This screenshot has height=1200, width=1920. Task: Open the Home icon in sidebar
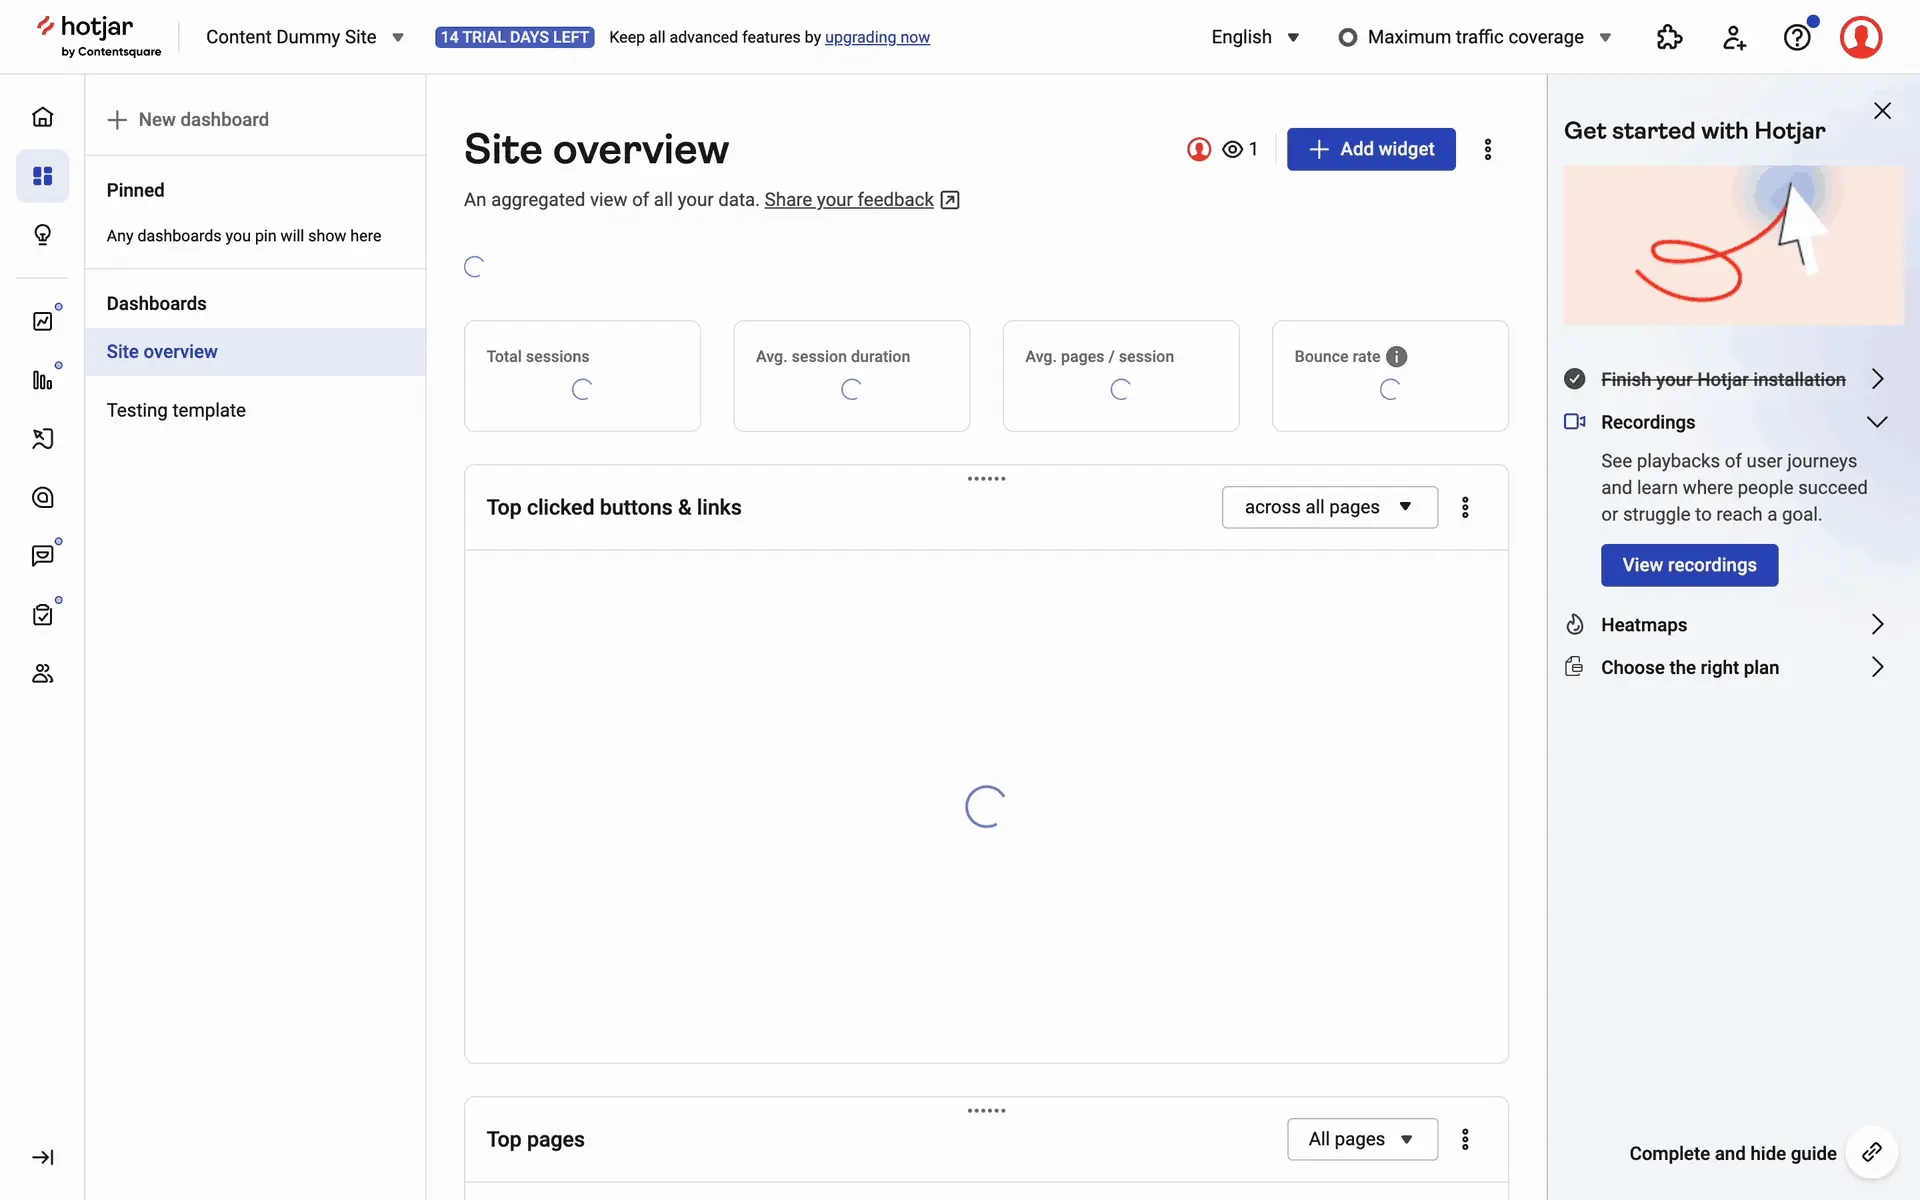42,117
